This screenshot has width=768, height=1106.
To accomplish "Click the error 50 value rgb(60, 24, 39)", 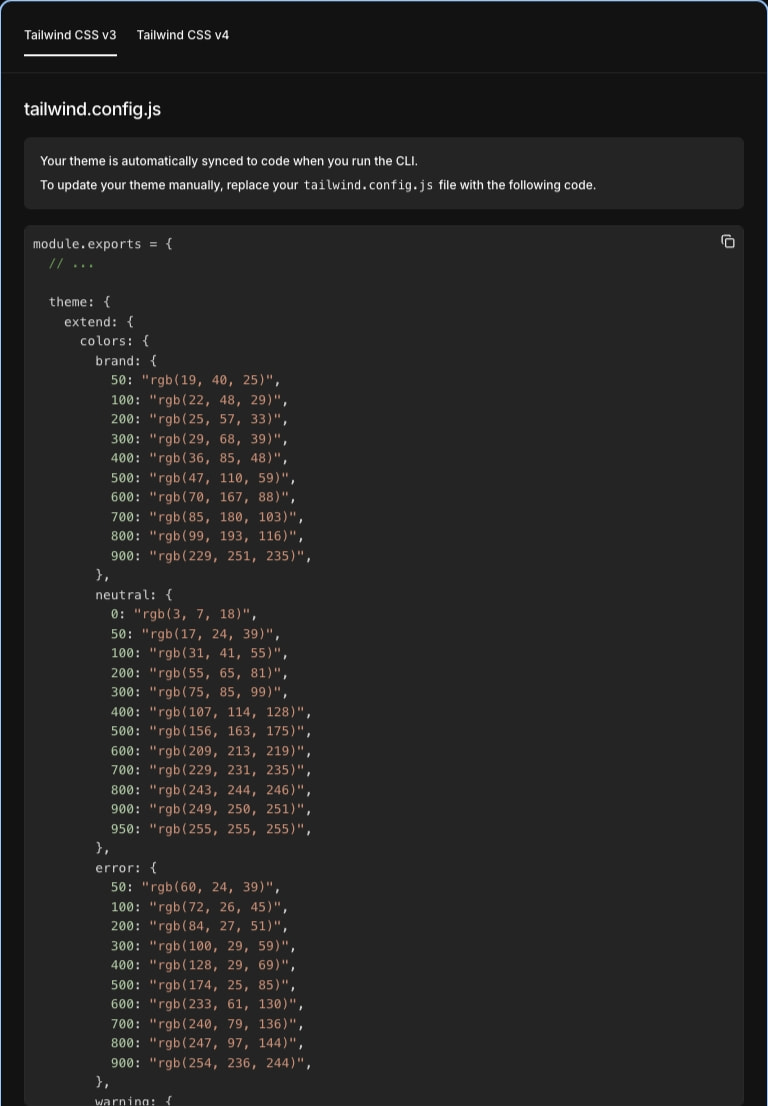I will (207, 887).
